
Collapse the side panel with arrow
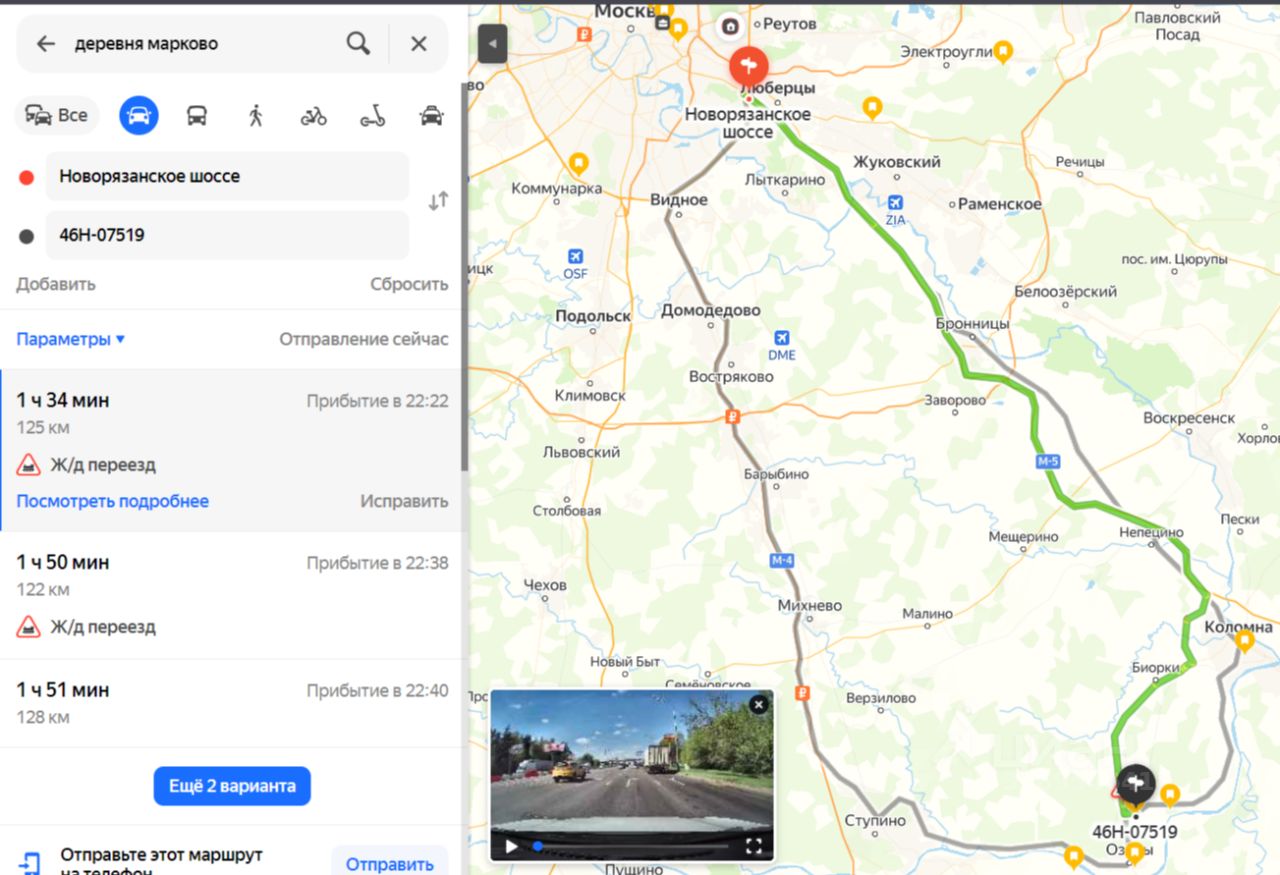tap(492, 44)
